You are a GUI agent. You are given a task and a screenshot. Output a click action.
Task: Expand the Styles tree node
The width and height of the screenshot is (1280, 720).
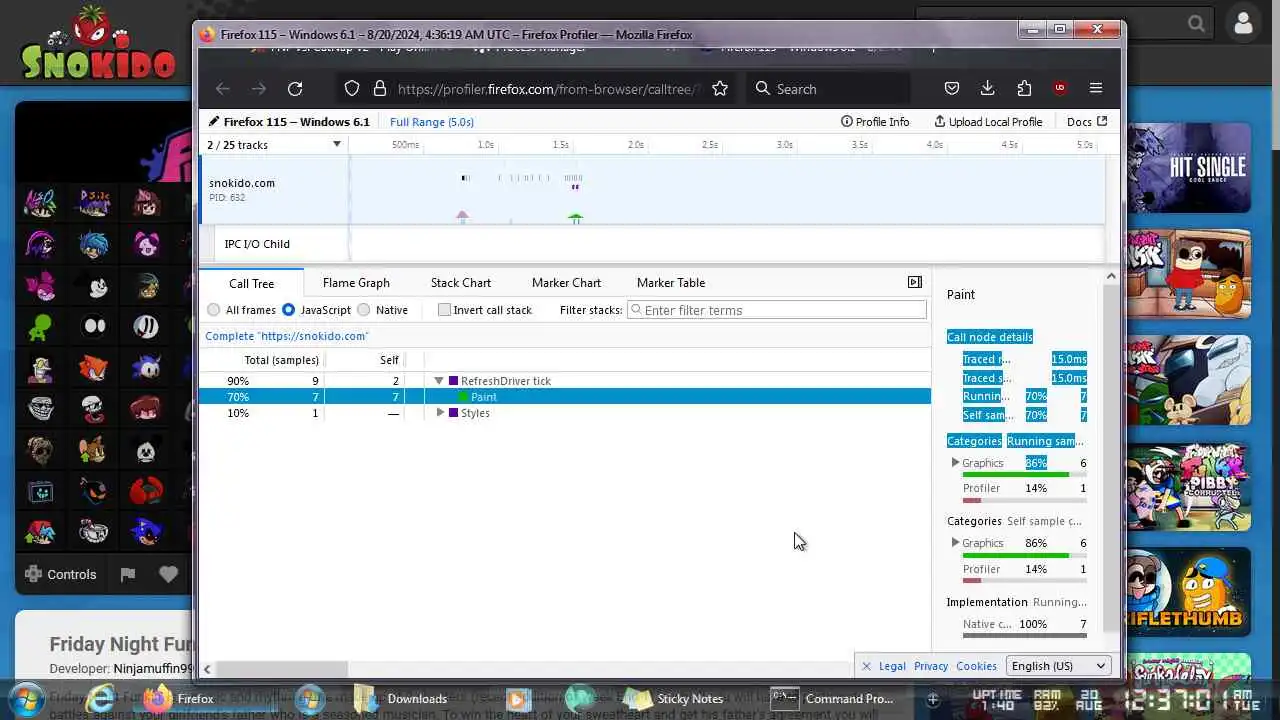click(440, 413)
